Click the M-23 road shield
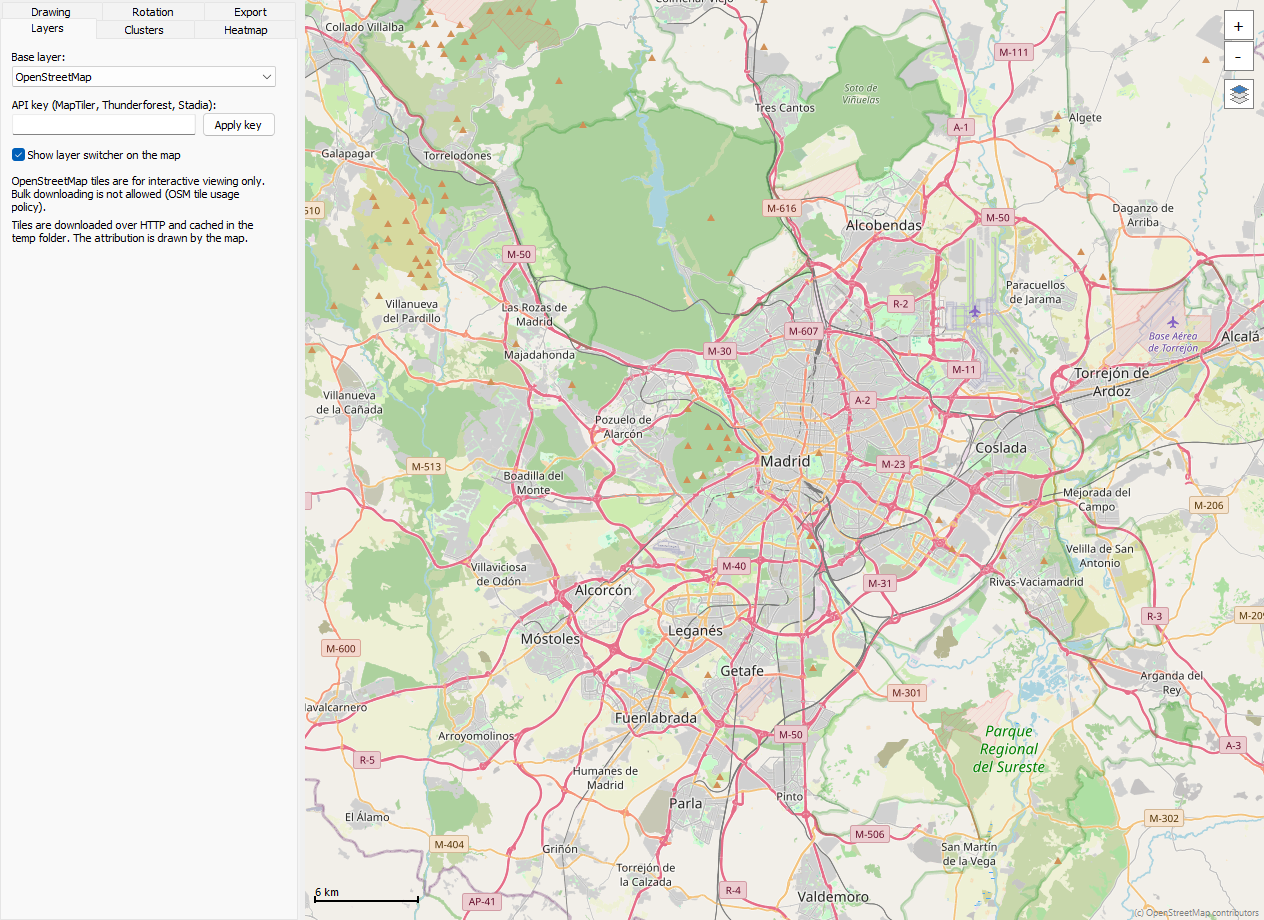The image size is (1264, 920). 893,464
